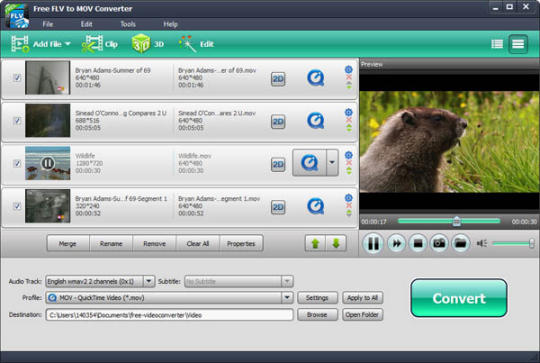Pause the preview playback

tap(373, 243)
